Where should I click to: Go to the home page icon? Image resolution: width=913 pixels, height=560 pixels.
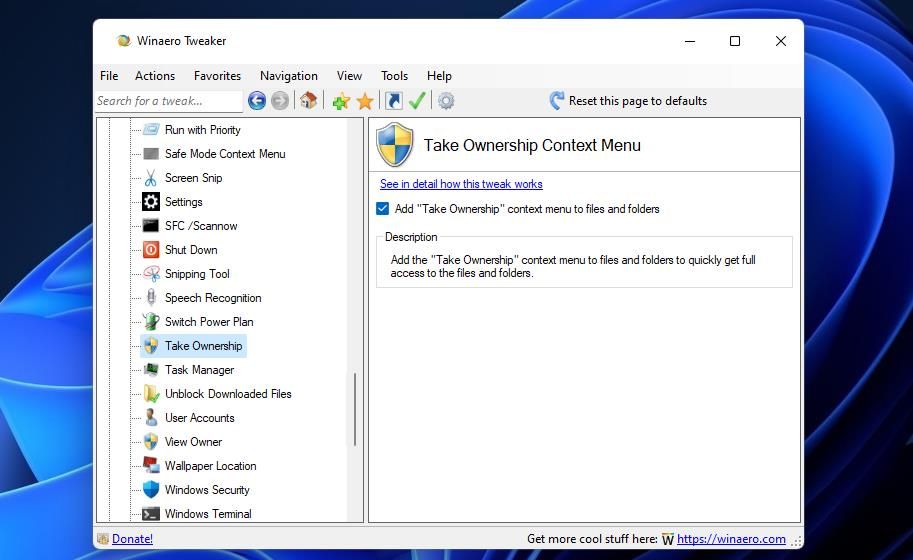[x=309, y=101]
